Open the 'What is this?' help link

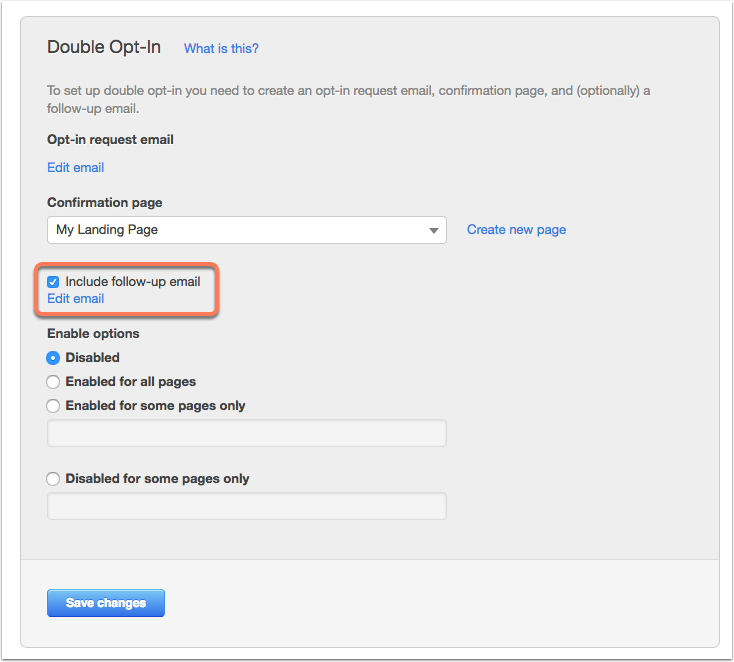tap(221, 48)
